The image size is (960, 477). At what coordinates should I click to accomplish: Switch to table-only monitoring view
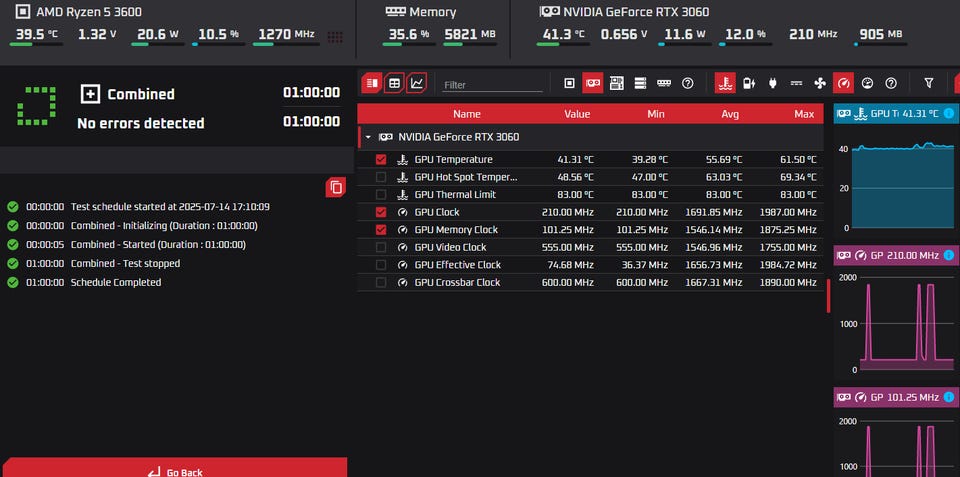pyautogui.click(x=394, y=83)
